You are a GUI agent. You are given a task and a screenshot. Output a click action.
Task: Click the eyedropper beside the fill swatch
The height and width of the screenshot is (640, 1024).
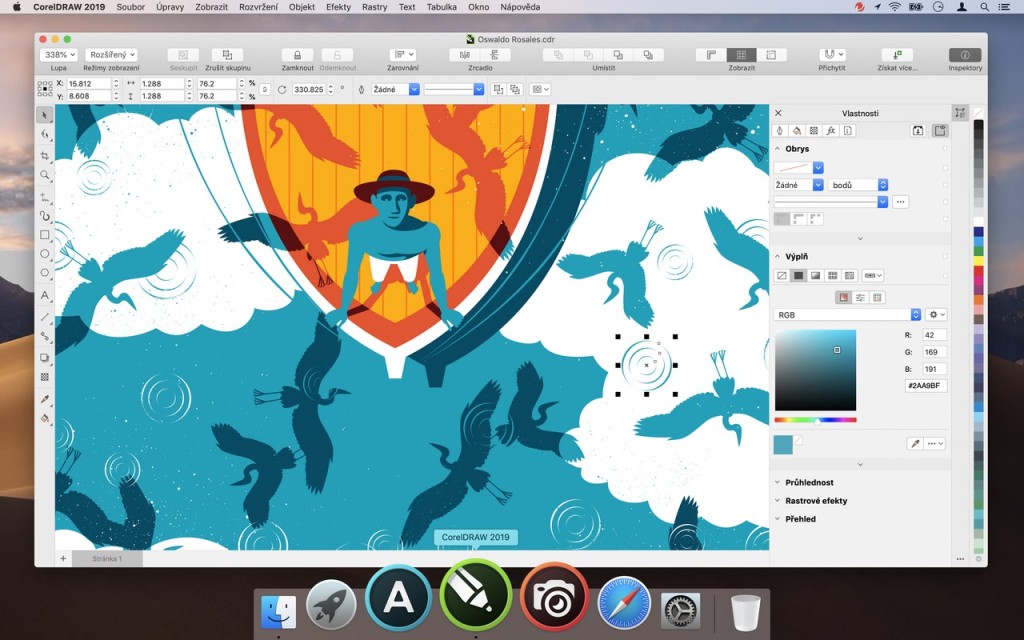click(915, 443)
